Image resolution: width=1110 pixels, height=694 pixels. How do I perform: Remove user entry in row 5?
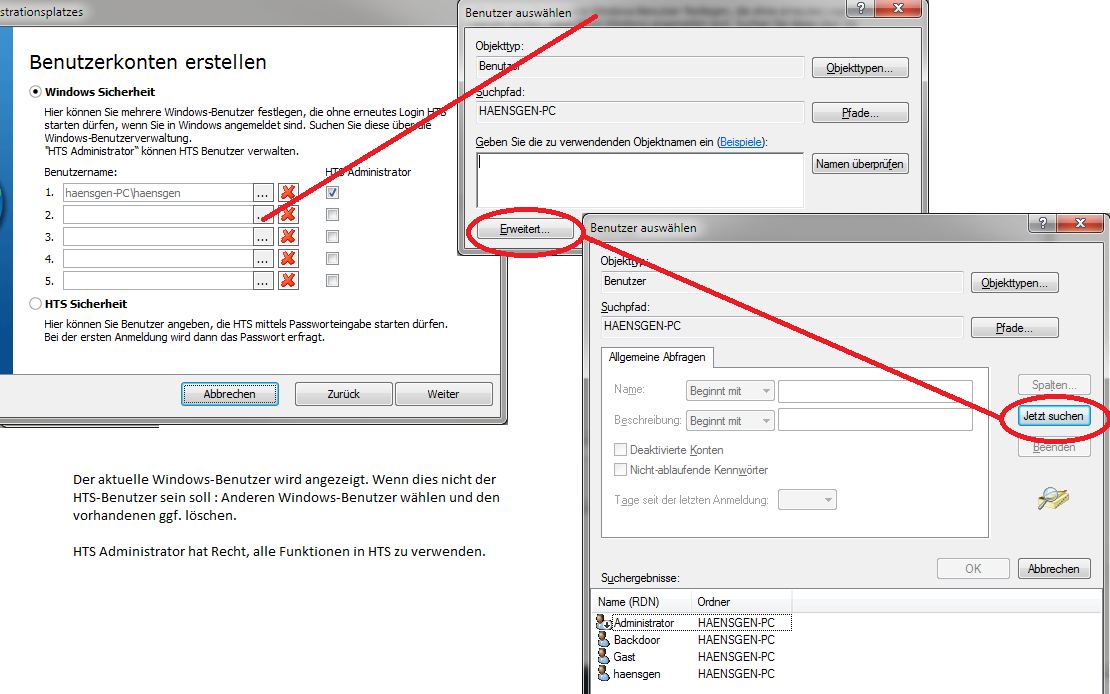point(288,281)
